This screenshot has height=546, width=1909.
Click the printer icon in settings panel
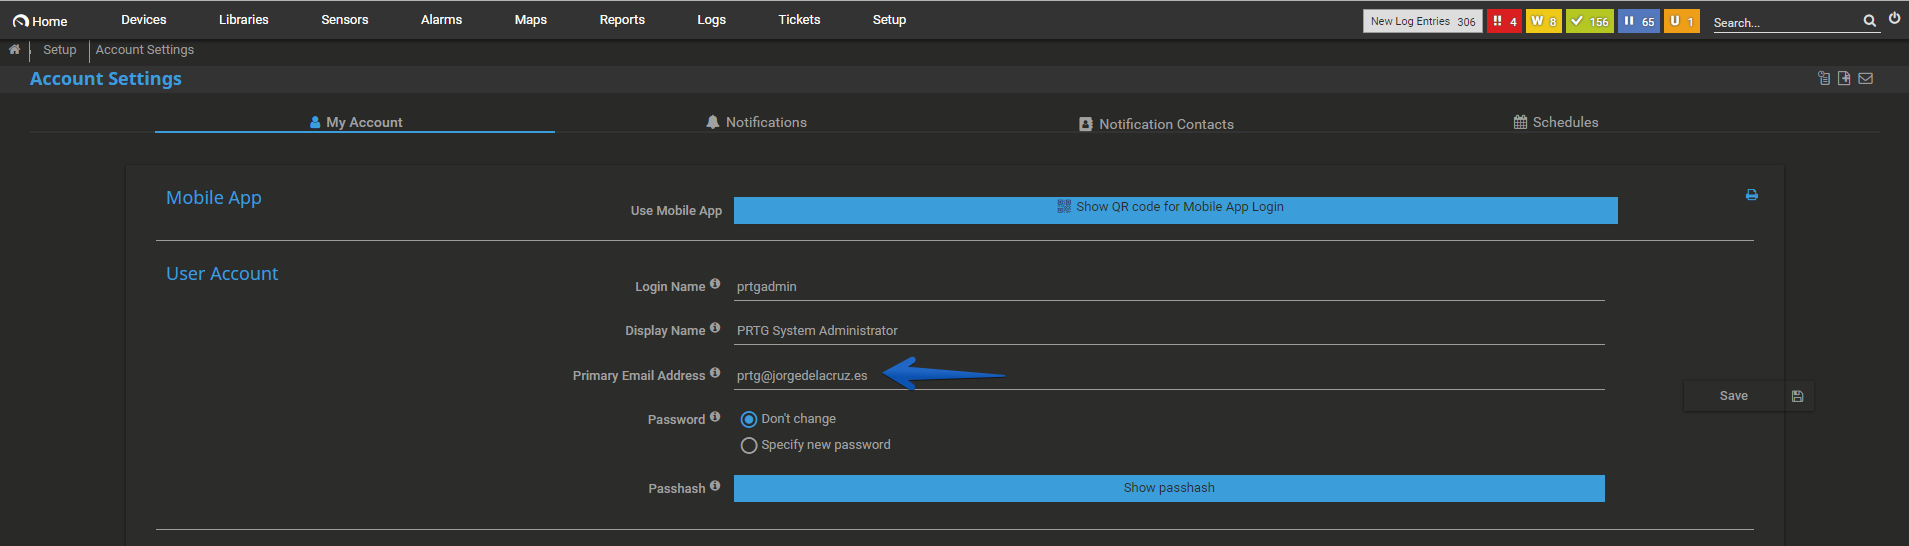tap(1751, 195)
